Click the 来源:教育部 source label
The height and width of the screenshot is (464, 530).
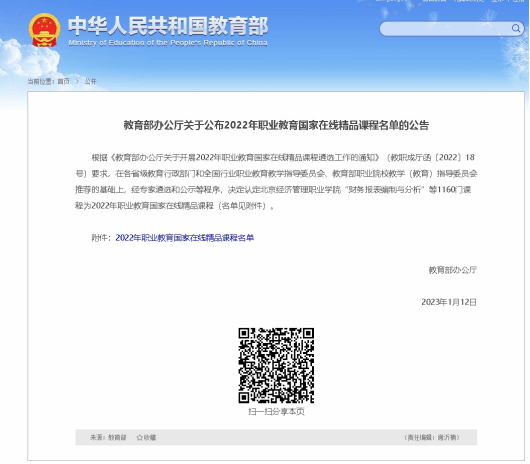(108, 438)
